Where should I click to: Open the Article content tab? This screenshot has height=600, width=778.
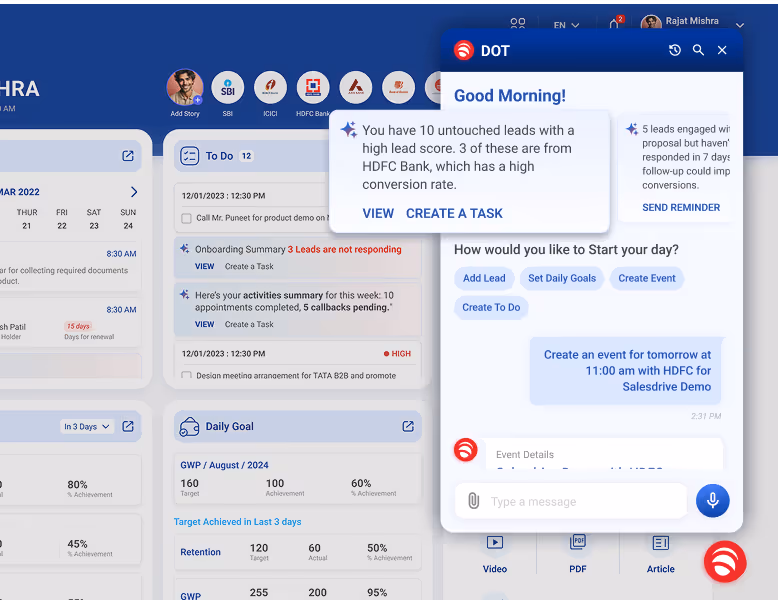(660, 554)
